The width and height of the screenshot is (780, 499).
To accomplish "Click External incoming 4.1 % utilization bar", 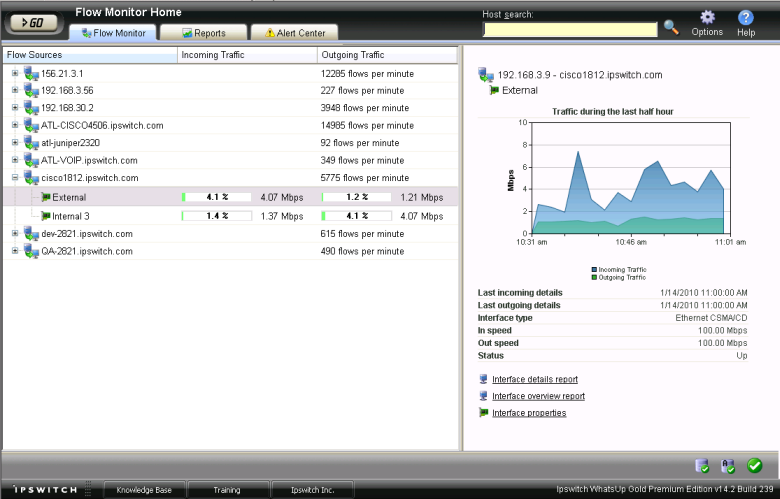I will coord(216,197).
